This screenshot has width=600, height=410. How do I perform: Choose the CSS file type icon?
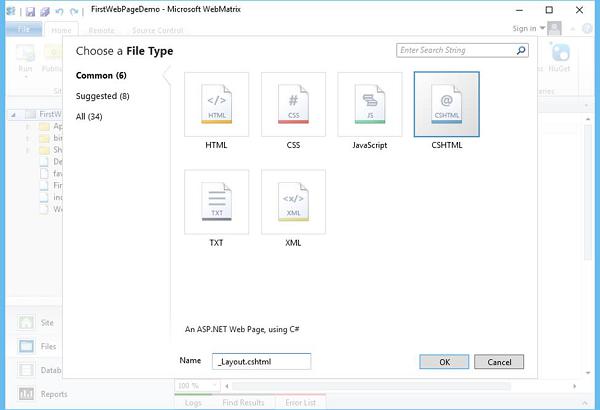tap(293, 104)
